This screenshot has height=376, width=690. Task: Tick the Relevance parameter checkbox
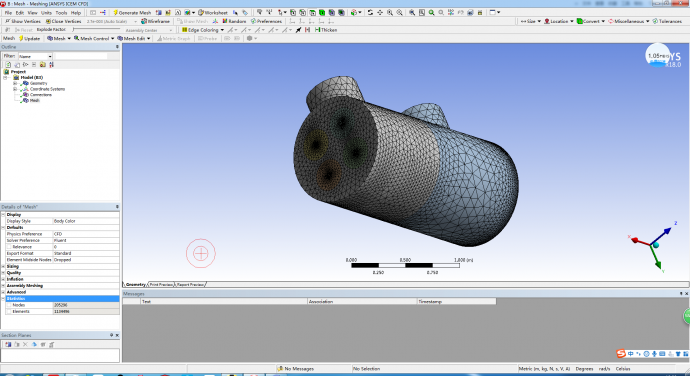(x=9, y=247)
